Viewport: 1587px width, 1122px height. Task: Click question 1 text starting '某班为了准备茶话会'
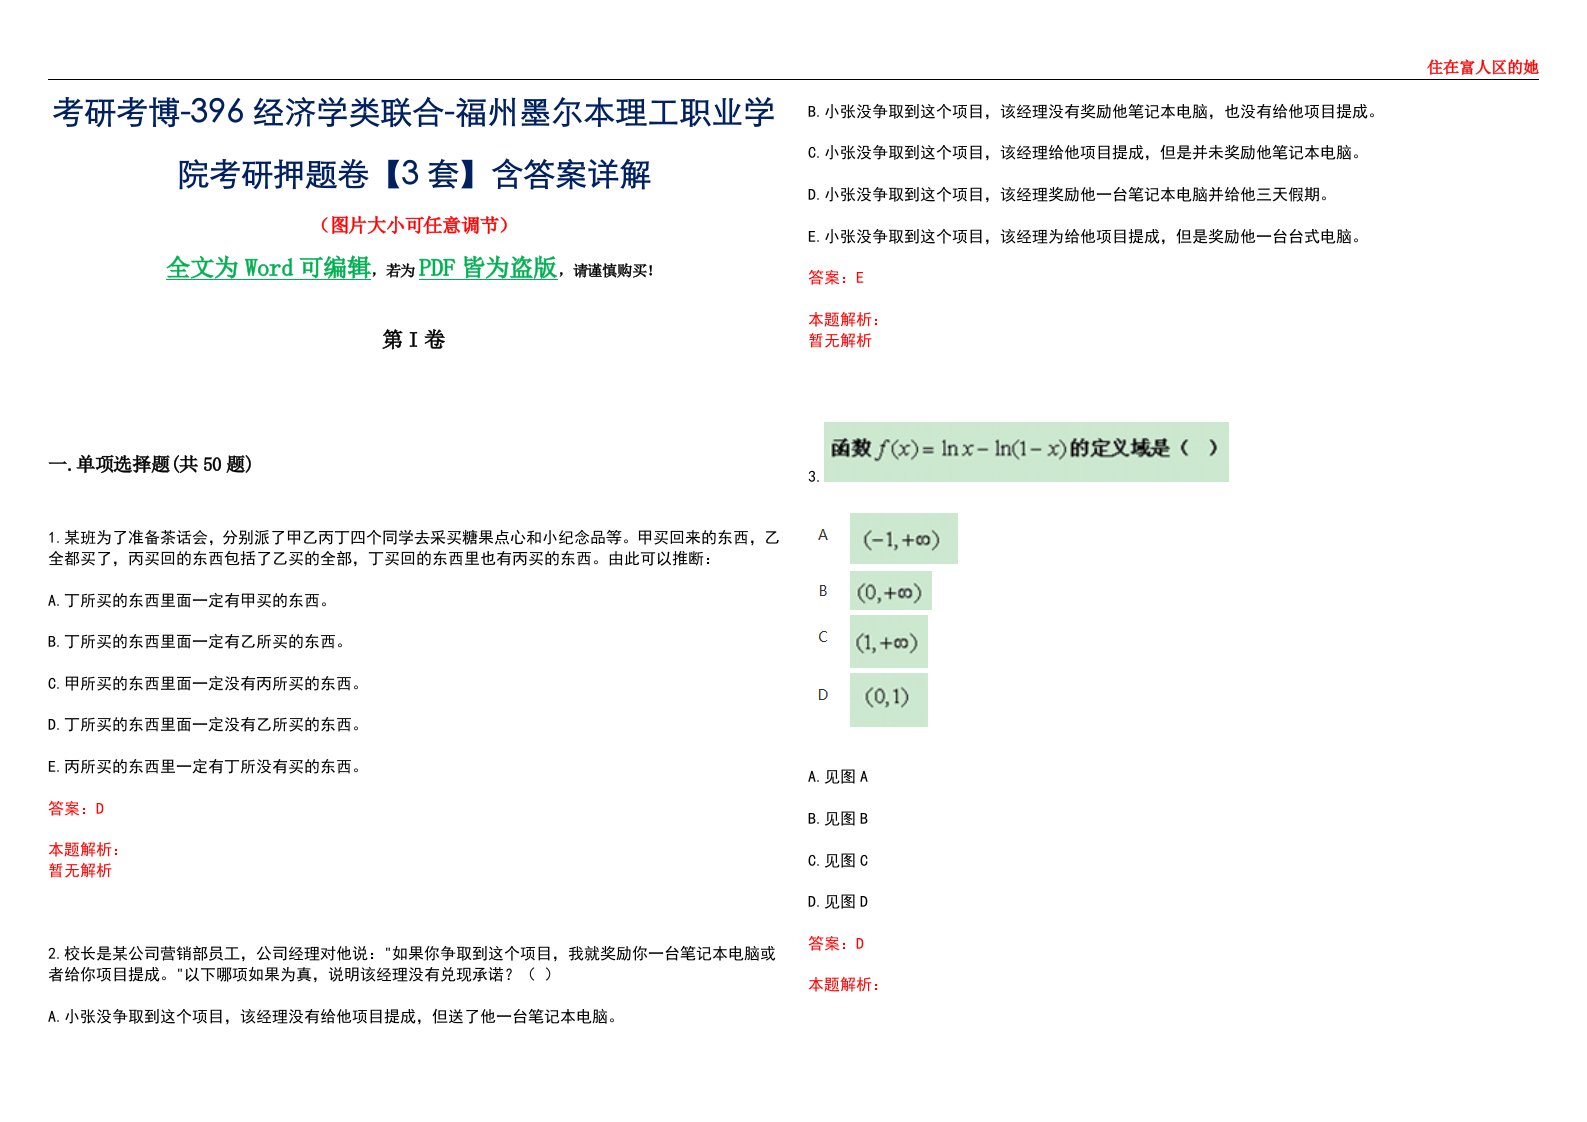[x=414, y=548]
